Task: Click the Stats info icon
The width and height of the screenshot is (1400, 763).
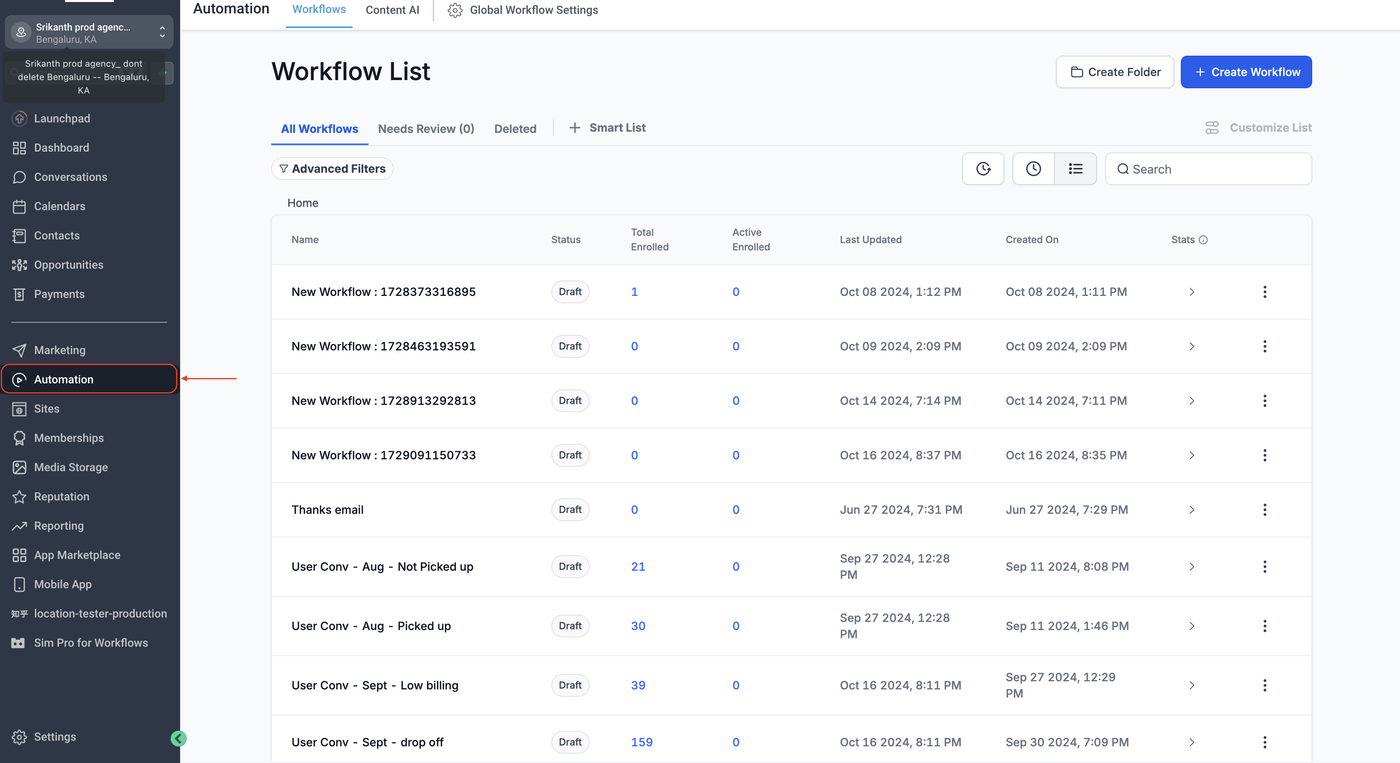Action: click(1203, 240)
